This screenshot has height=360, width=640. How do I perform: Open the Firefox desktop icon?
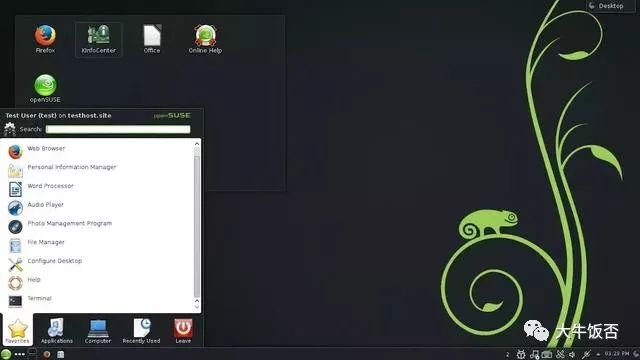click(x=45, y=39)
